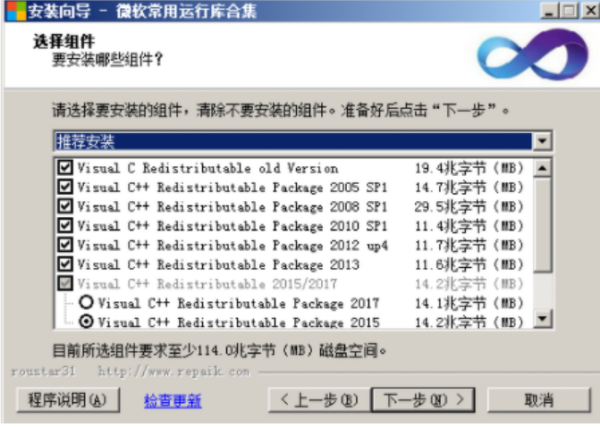Go back with 上一步(B) button

[320, 400]
